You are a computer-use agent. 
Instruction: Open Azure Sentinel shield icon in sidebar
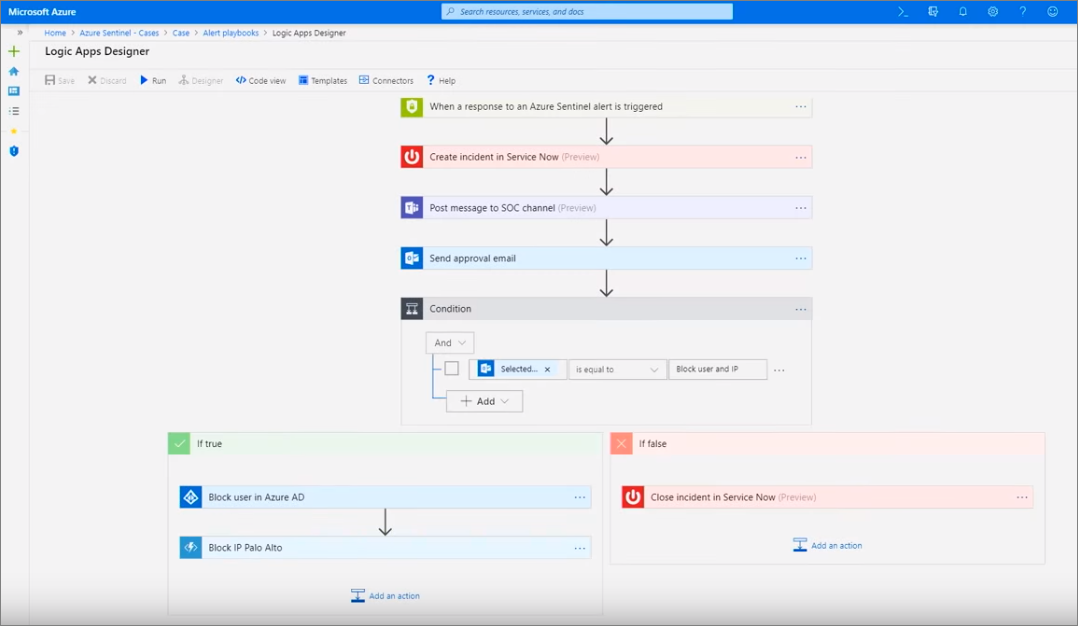pyautogui.click(x=14, y=151)
